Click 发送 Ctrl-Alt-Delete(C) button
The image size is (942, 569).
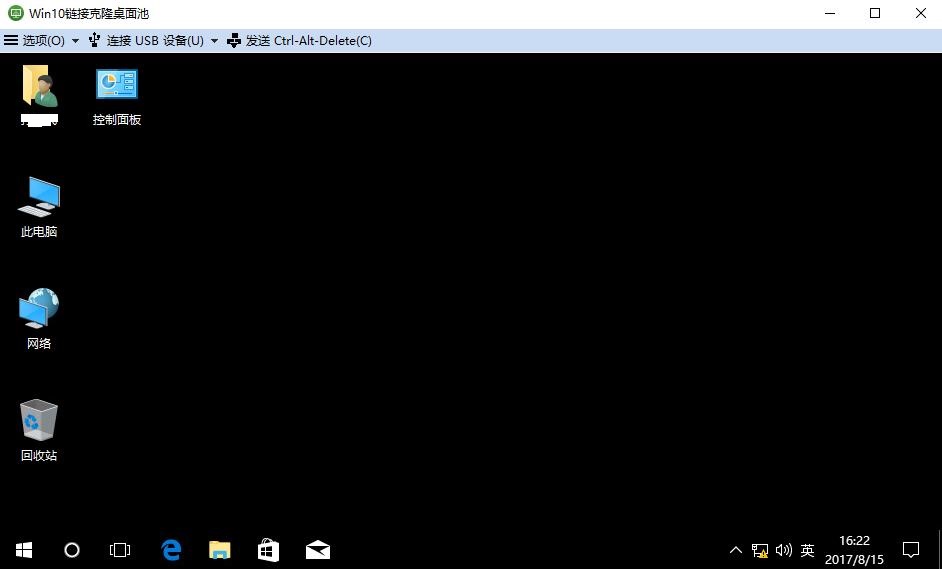(300, 41)
